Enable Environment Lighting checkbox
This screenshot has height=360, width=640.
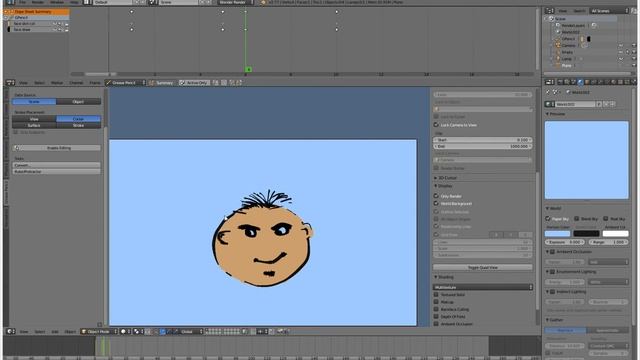[x=553, y=272]
